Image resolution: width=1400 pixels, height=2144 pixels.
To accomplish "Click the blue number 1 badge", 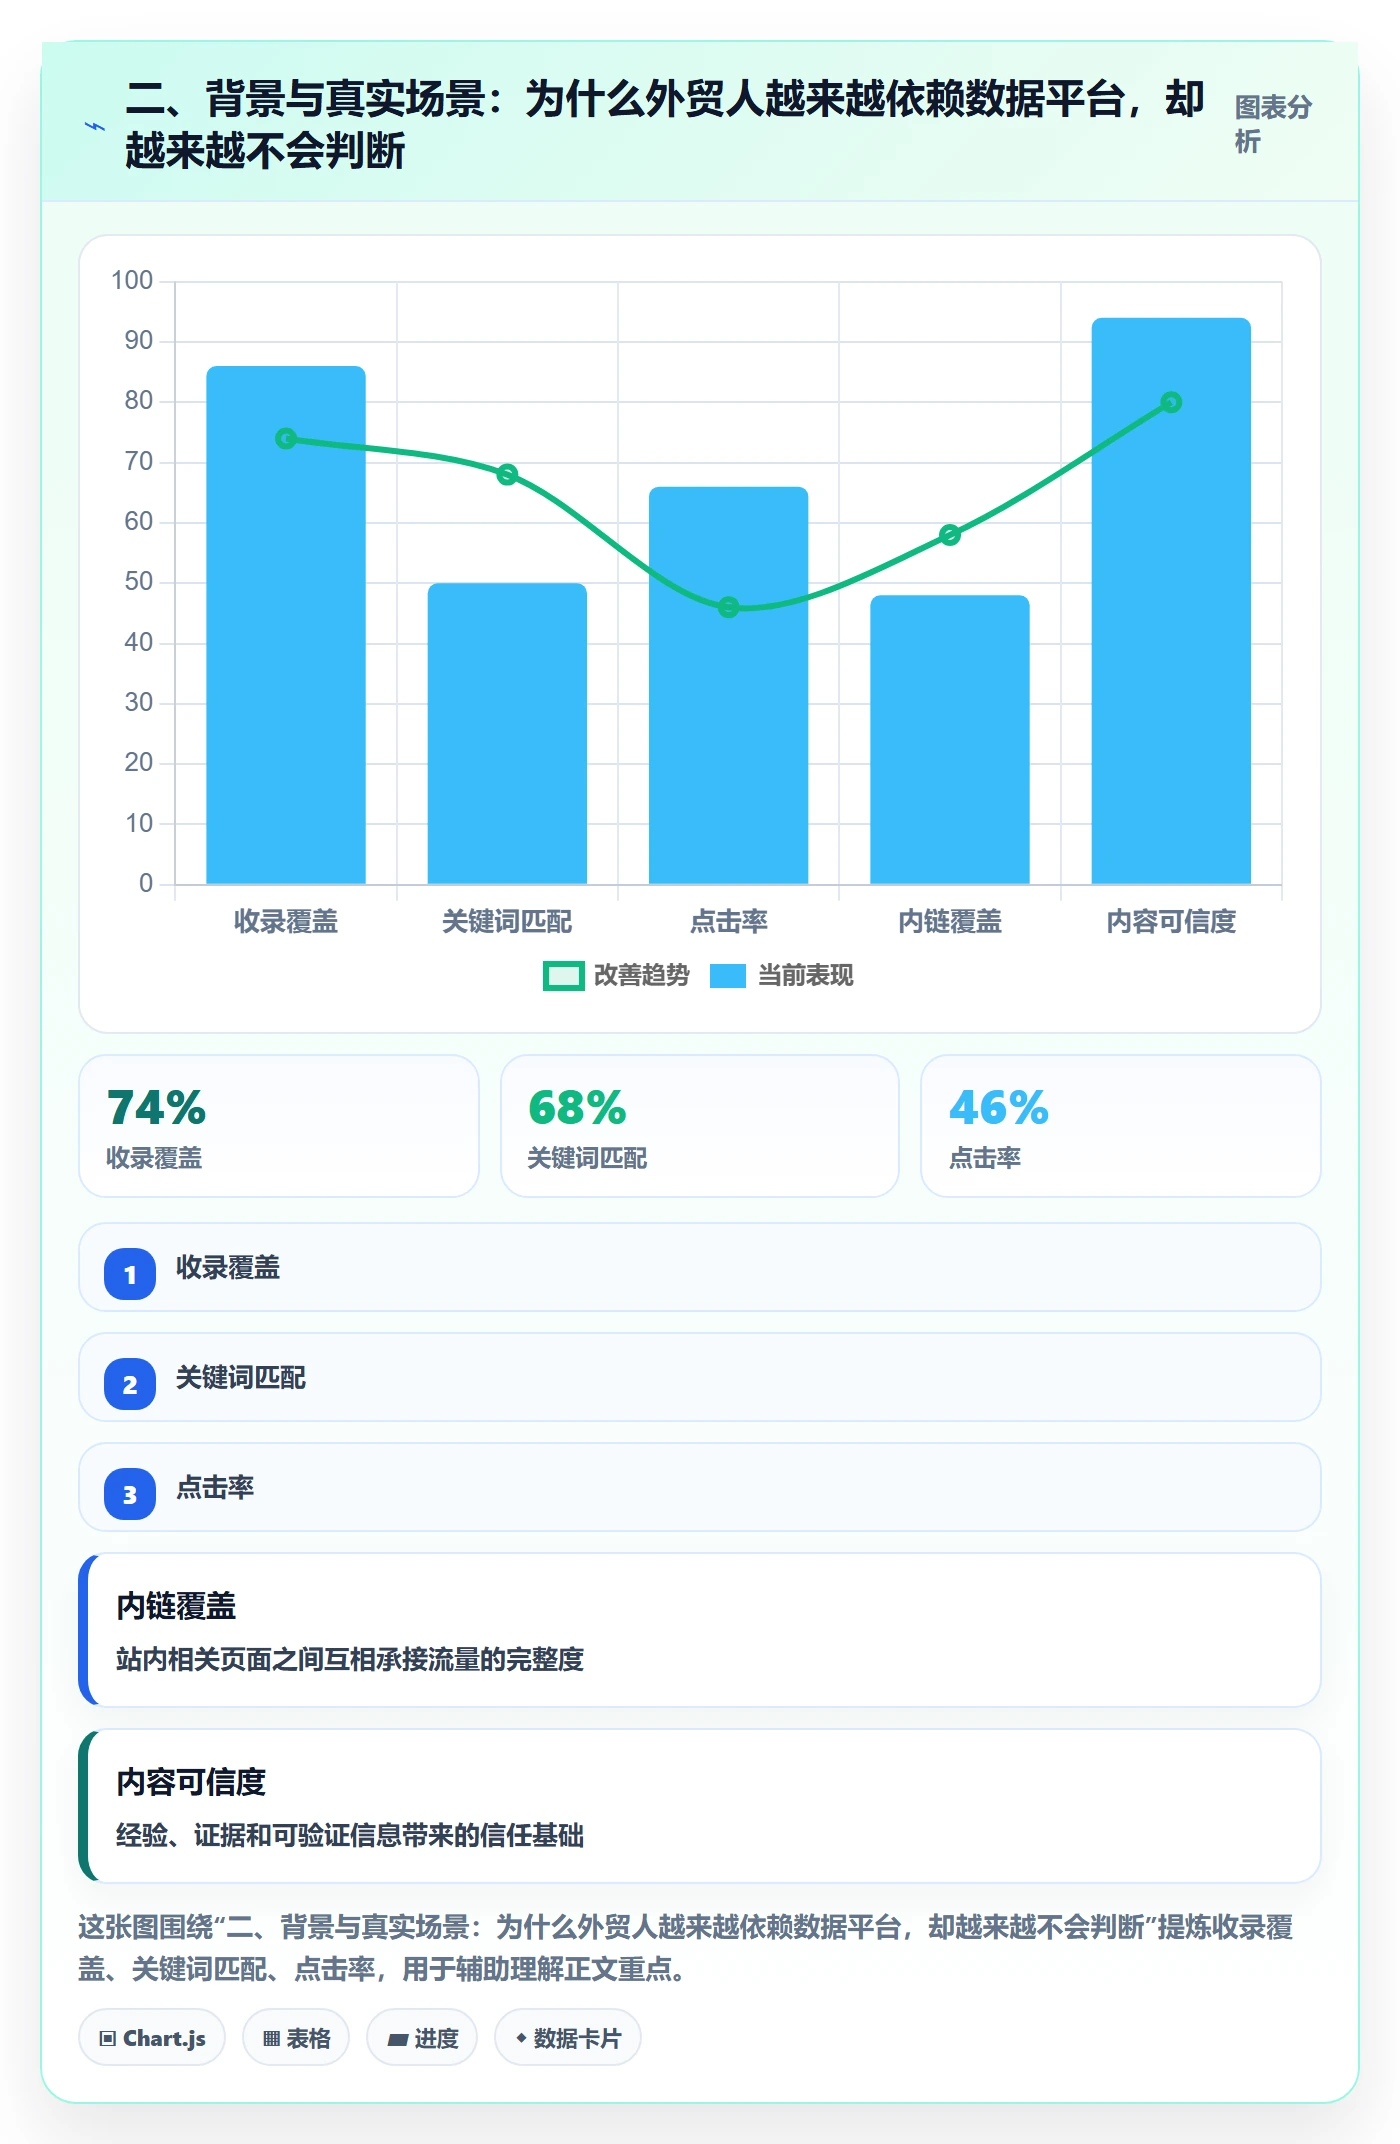I will click(130, 1274).
